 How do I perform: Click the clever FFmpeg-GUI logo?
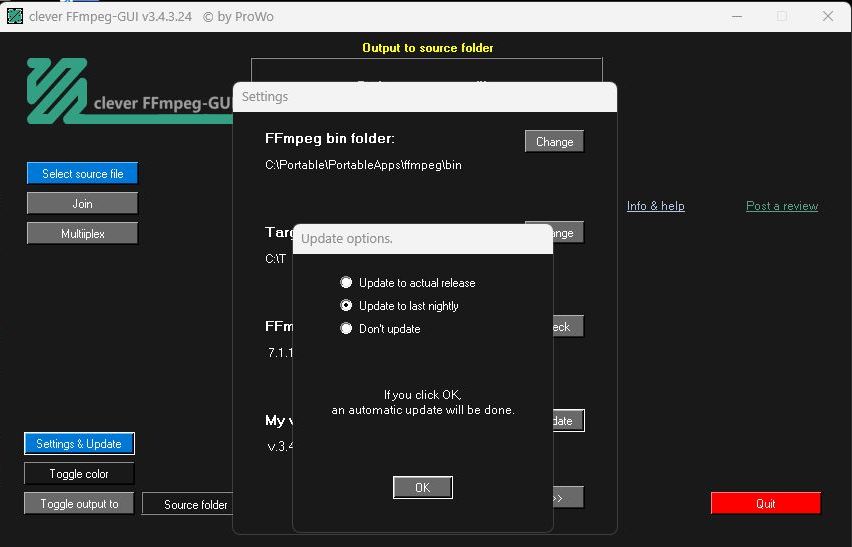point(129,91)
